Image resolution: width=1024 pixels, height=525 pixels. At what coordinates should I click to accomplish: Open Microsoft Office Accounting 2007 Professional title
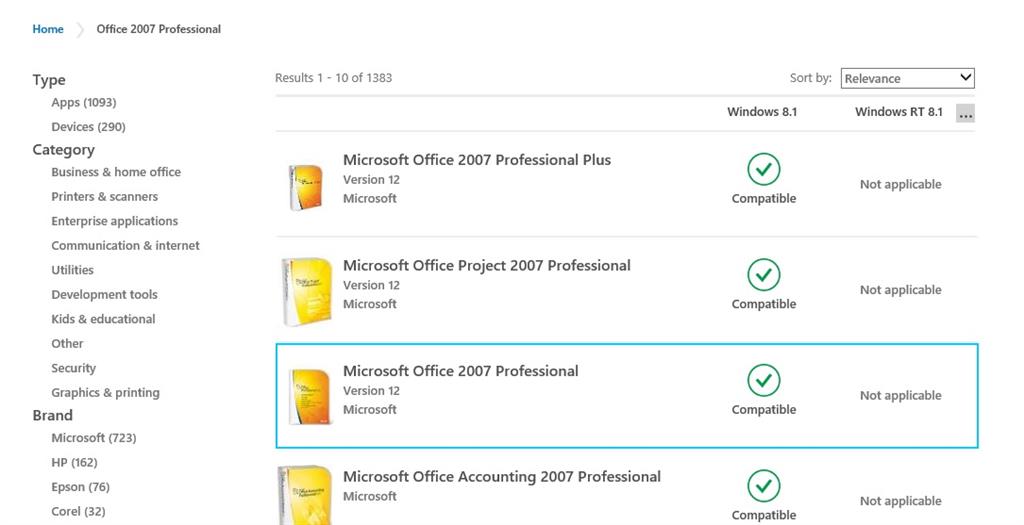tap(502, 477)
